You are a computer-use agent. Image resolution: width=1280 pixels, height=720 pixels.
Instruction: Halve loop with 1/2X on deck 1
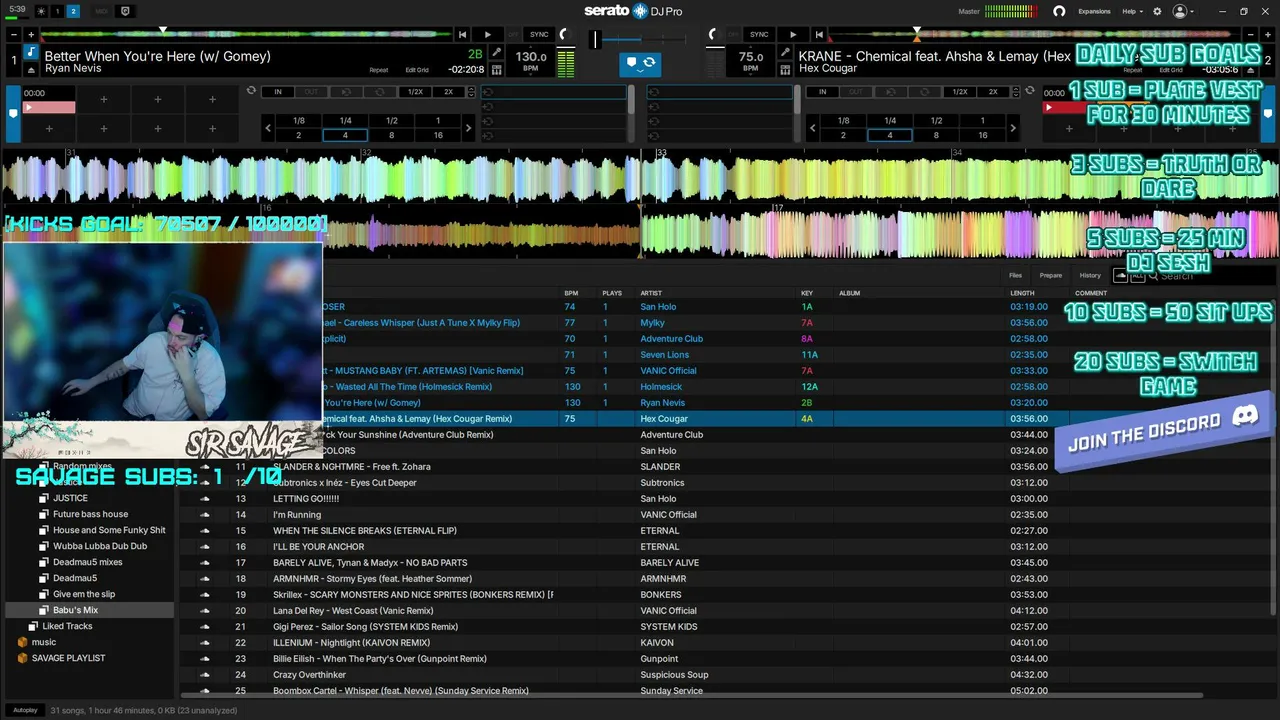pos(415,91)
